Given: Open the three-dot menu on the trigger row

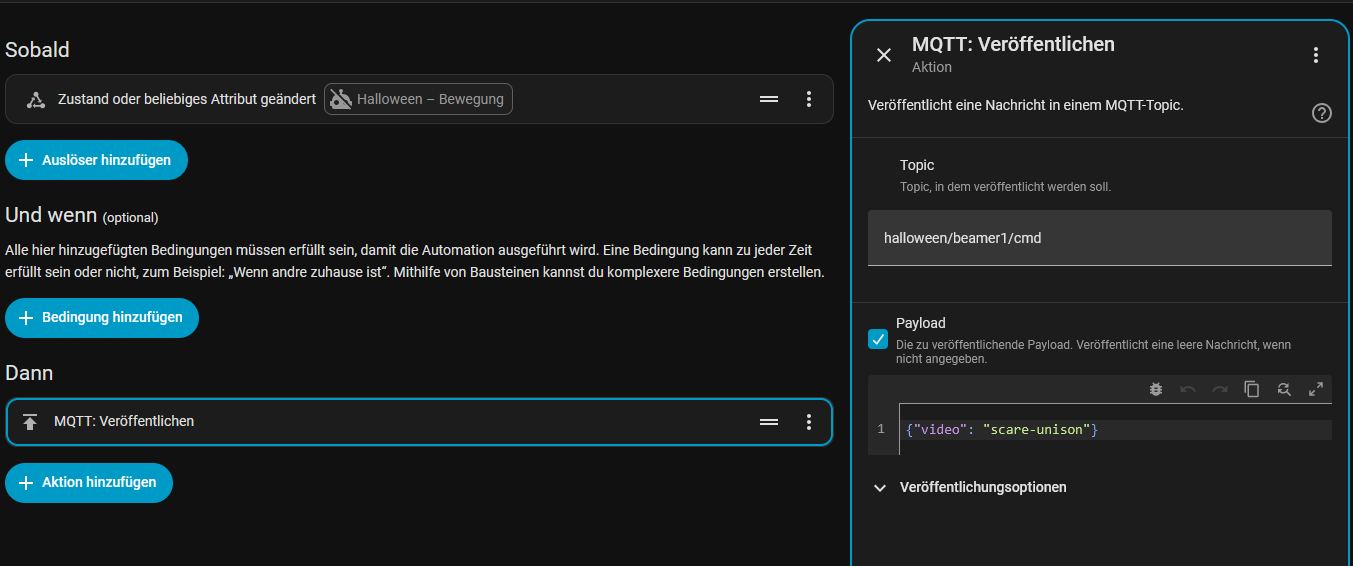Looking at the screenshot, I should 809,99.
